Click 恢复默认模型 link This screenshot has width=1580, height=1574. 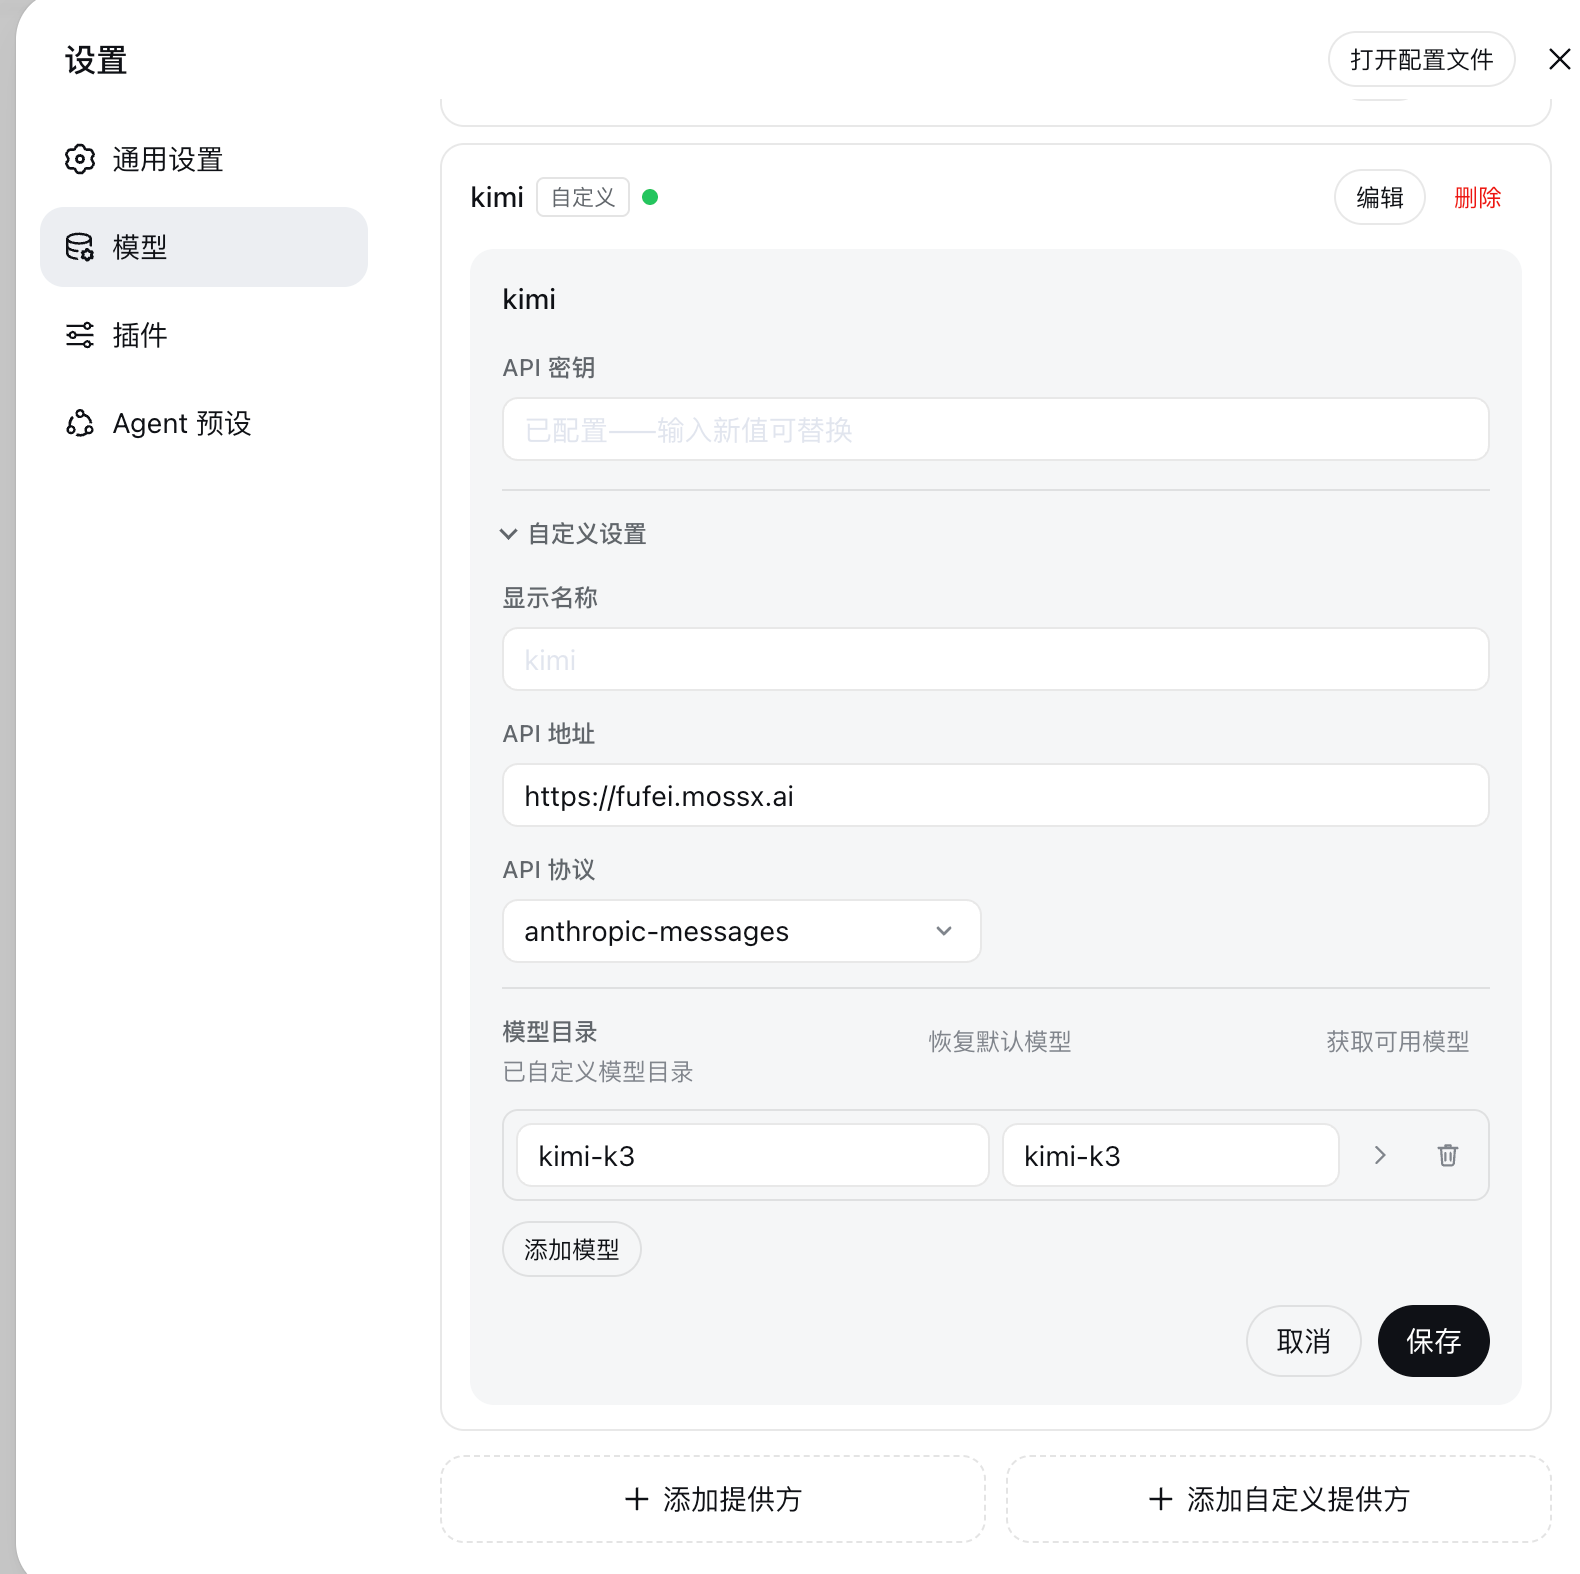(x=1000, y=1042)
